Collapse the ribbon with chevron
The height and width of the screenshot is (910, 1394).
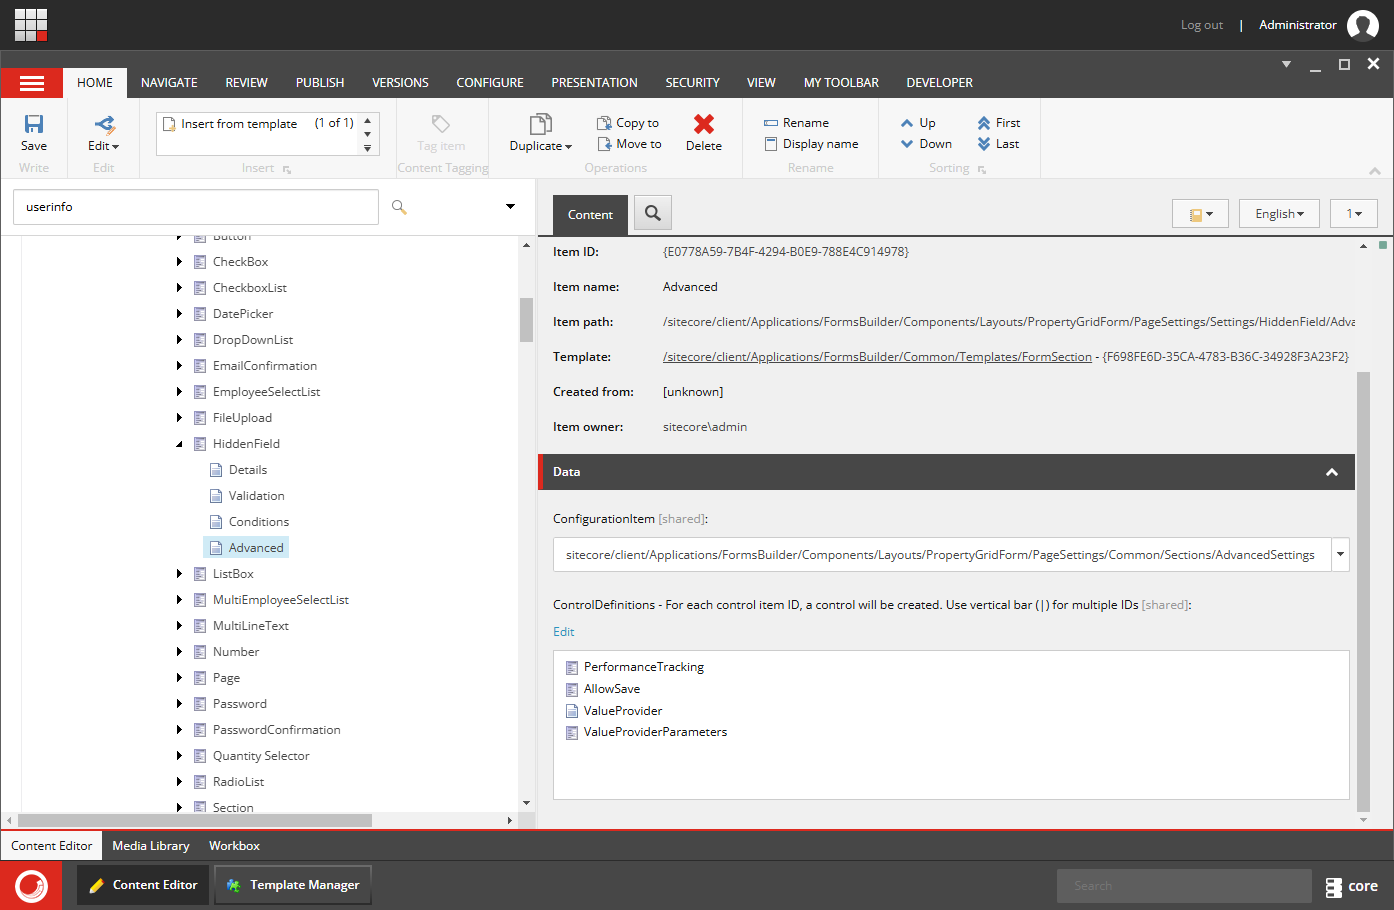[x=1375, y=171]
